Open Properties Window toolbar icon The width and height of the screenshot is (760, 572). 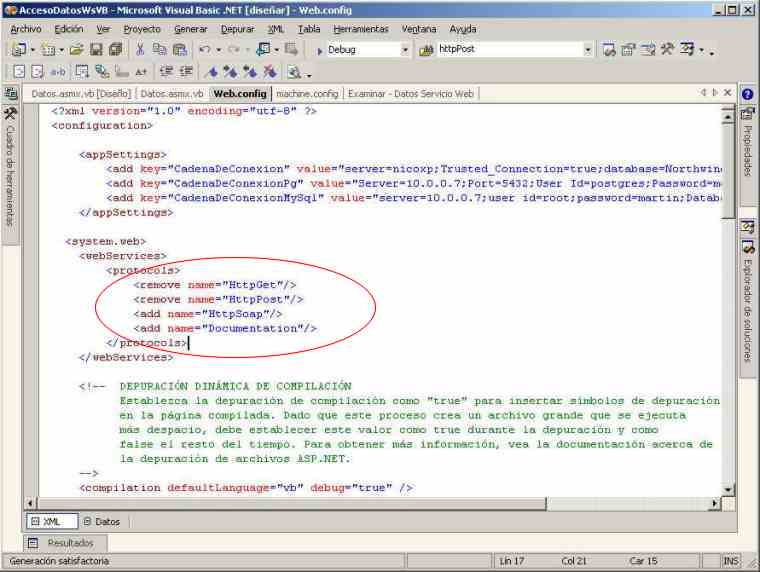628,49
